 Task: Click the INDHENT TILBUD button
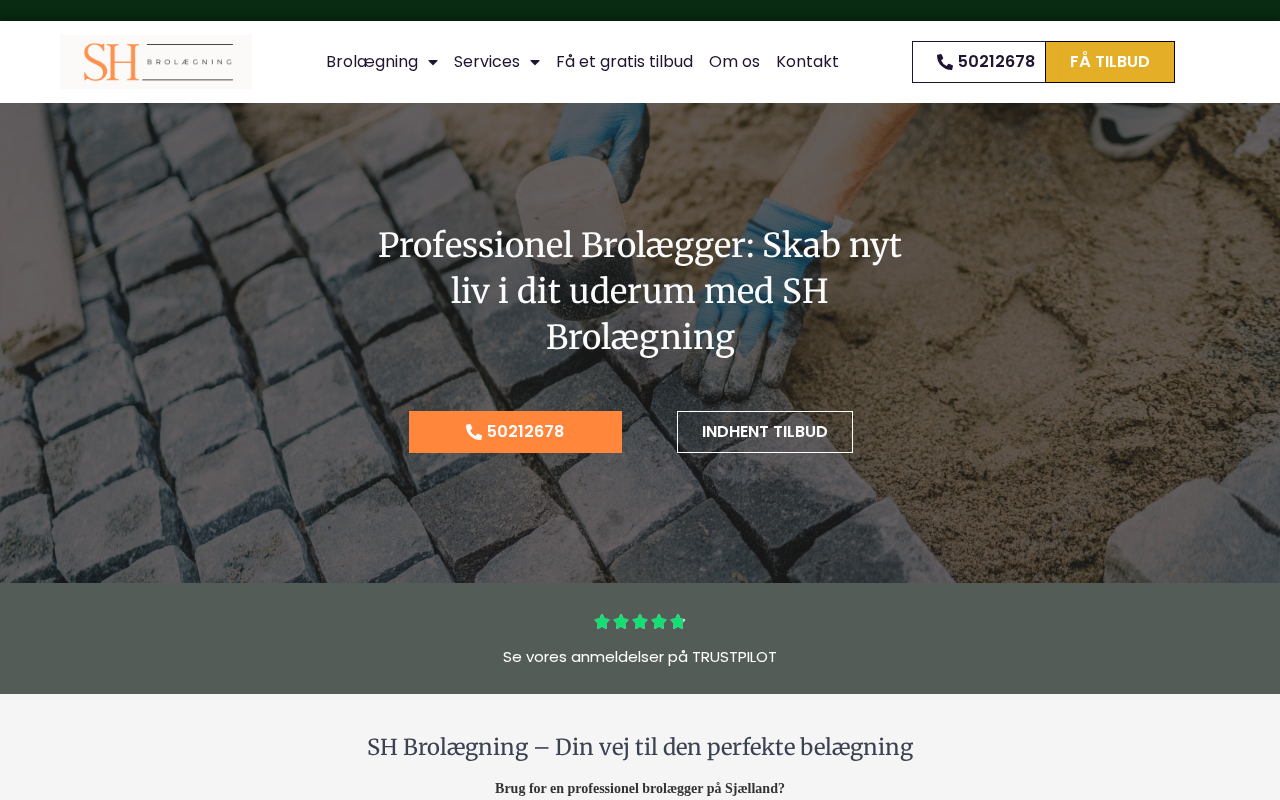tap(765, 432)
